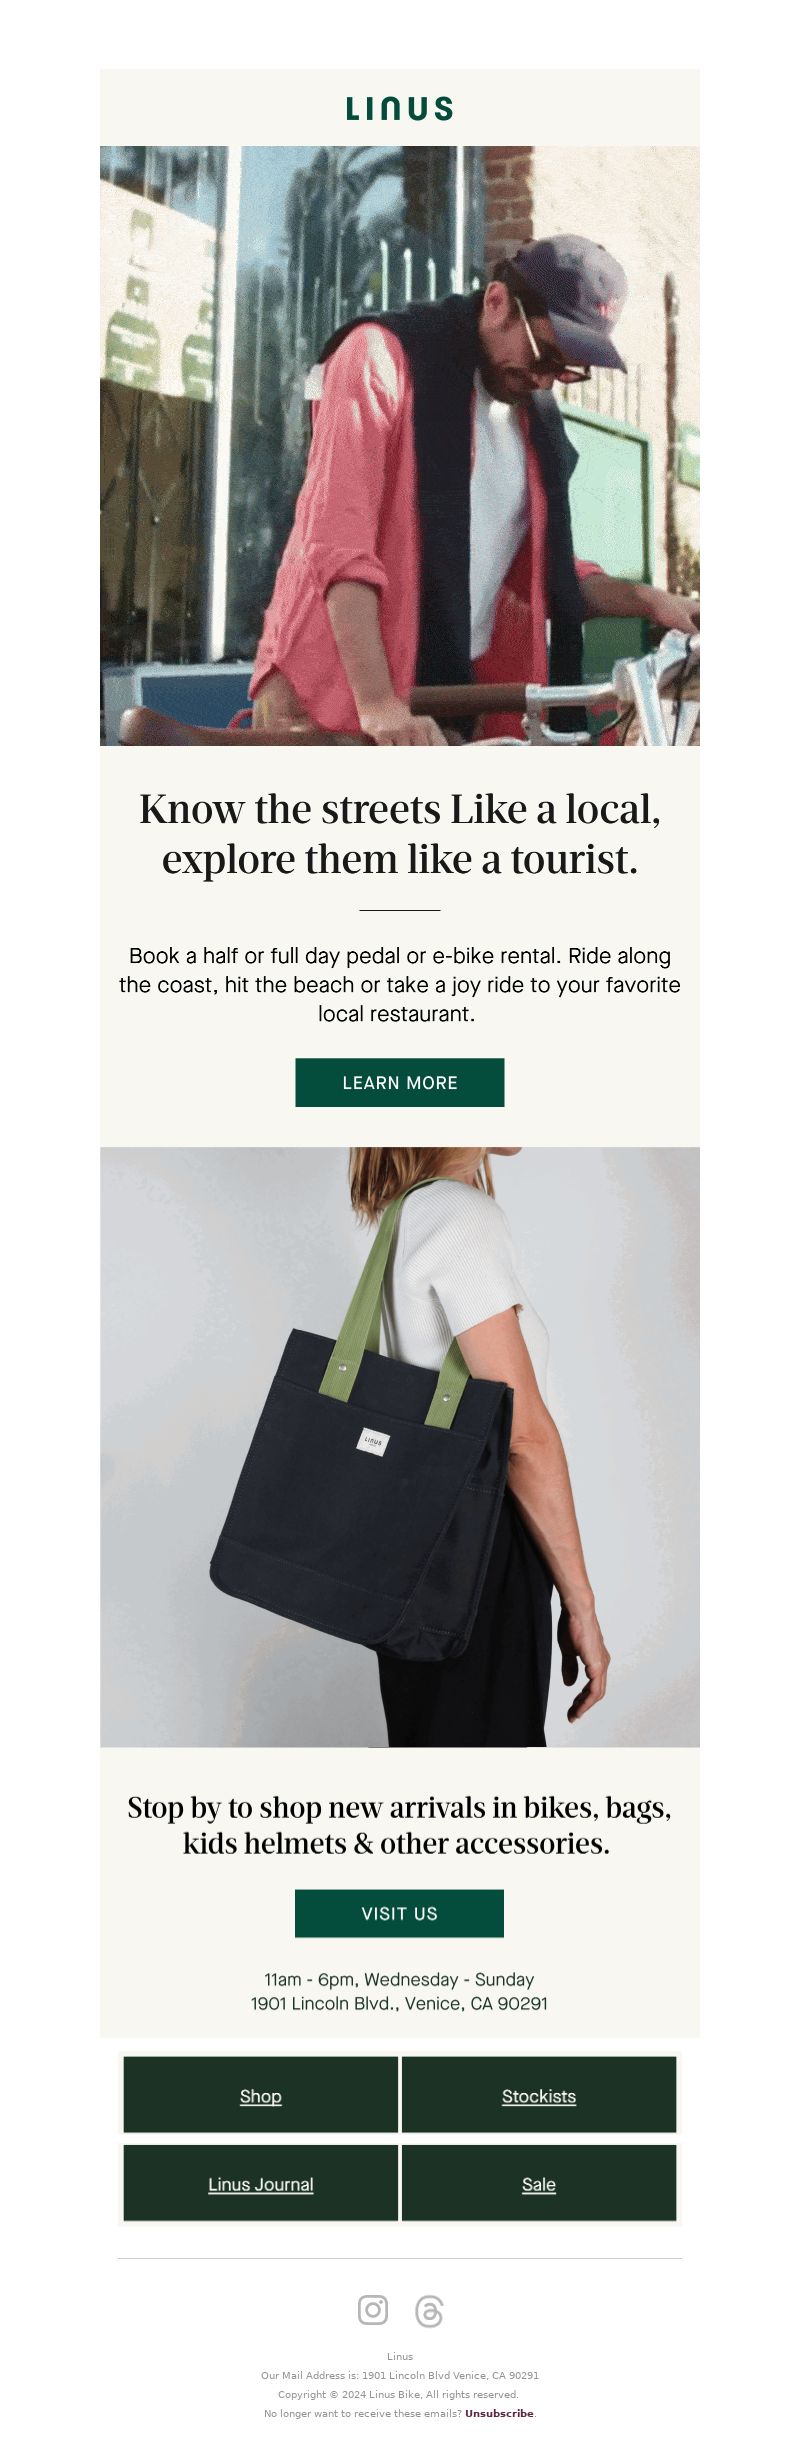800x2457 pixels.
Task: Open the Sale link
Action: click(539, 2184)
